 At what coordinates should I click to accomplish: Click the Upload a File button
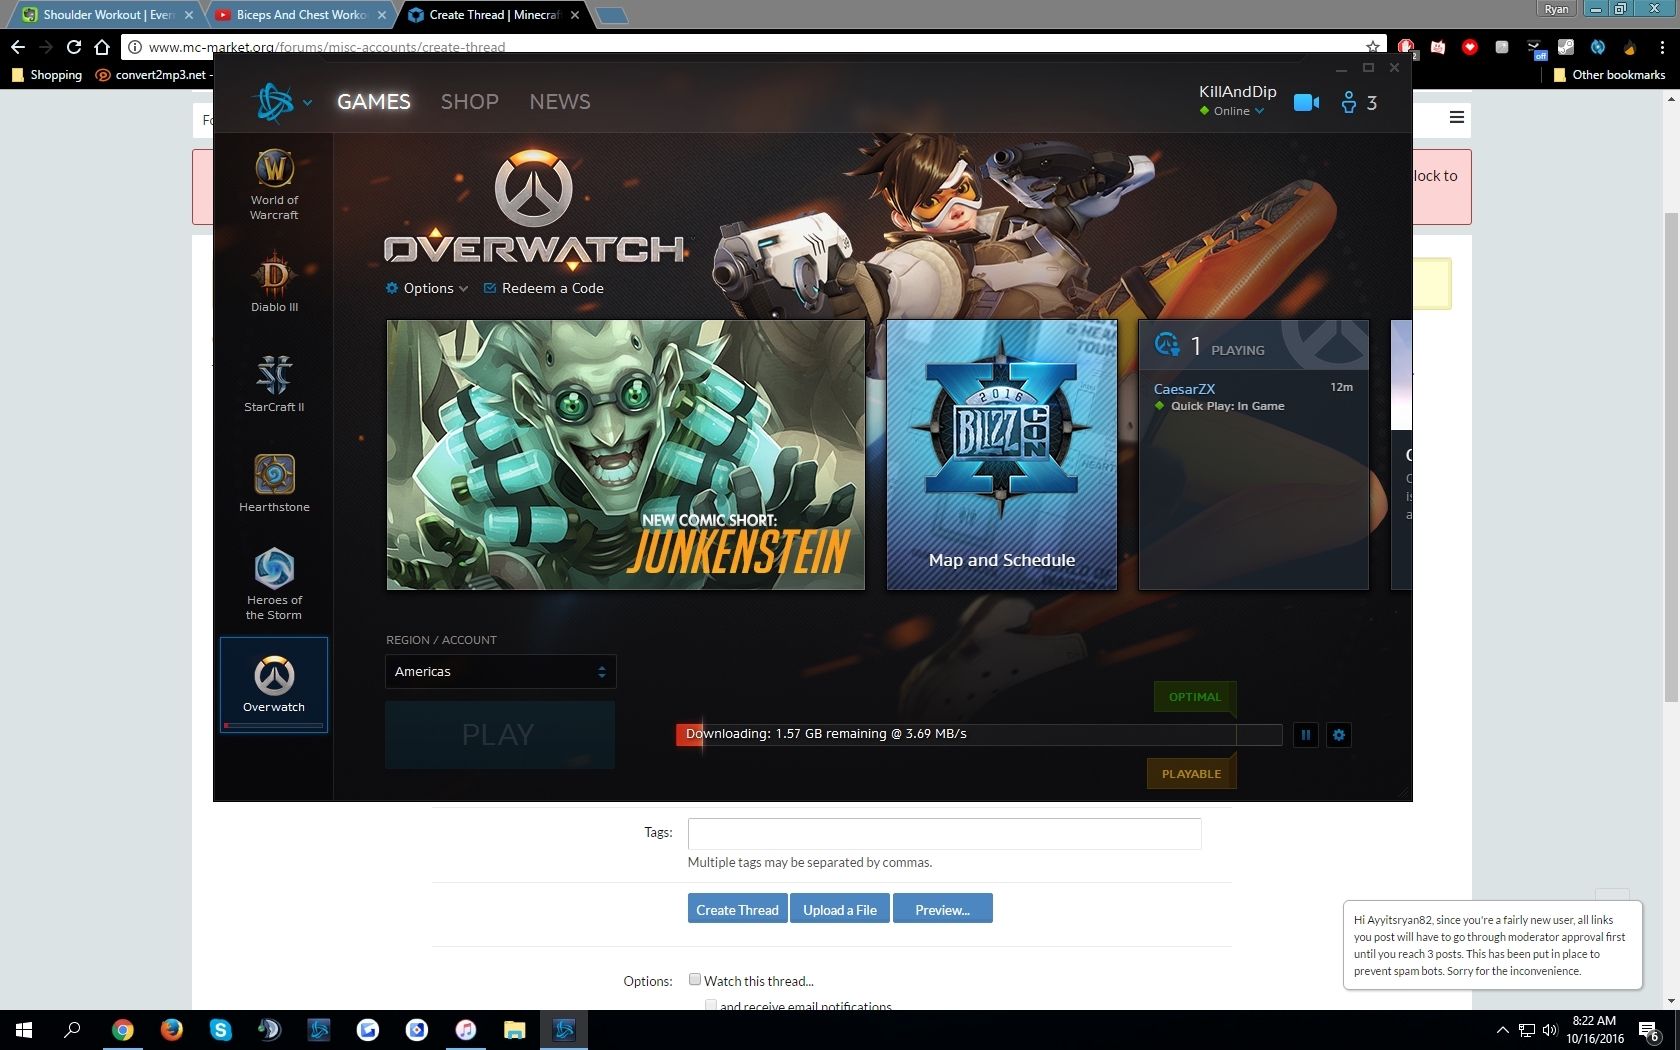(x=840, y=909)
